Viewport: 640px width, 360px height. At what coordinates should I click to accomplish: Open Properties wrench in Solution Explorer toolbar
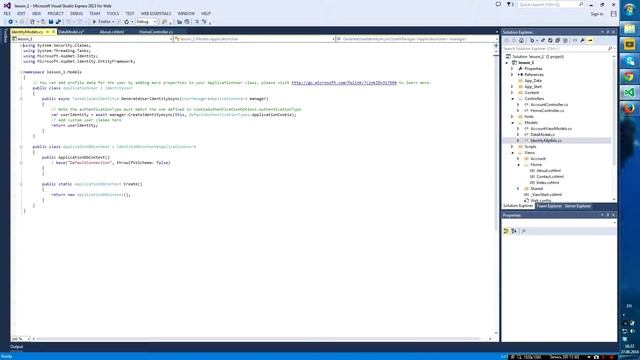coord(582,40)
